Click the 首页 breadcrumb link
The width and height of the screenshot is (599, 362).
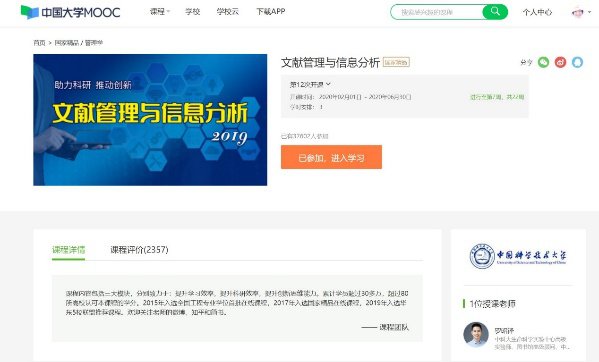(x=39, y=43)
